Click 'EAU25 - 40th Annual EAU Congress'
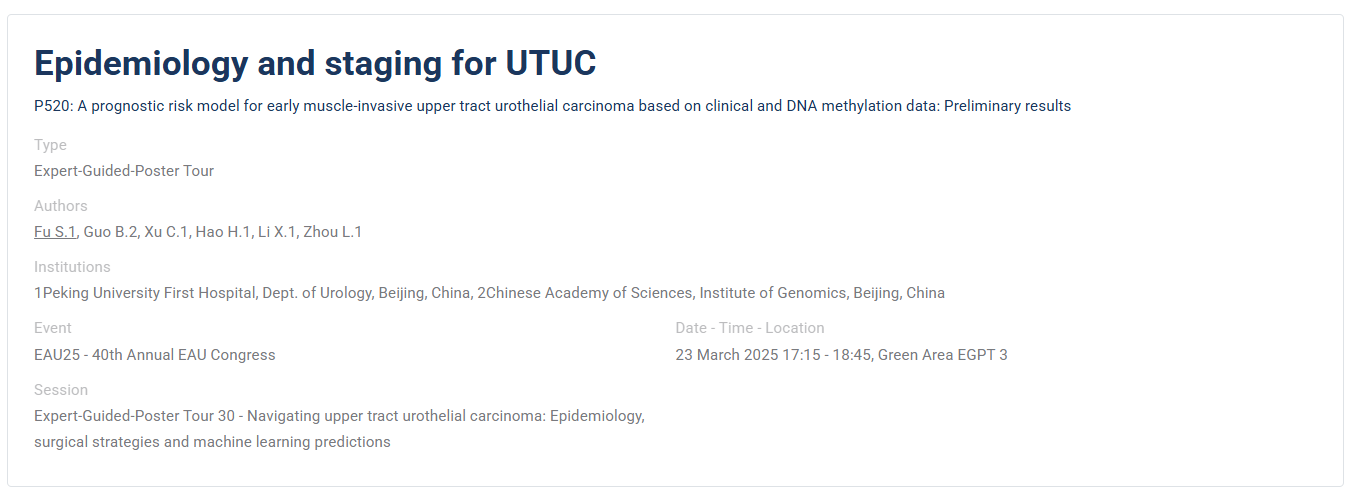The image size is (1351, 495). [155, 355]
